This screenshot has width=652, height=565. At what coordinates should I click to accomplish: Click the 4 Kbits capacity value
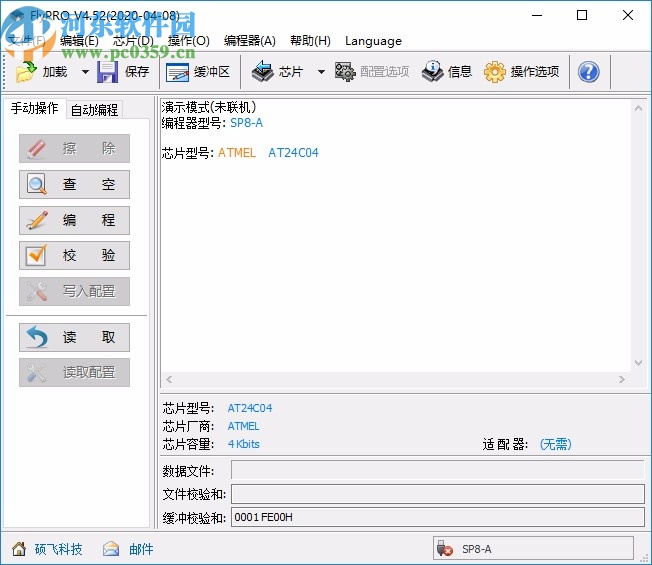(x=243, y=444)
